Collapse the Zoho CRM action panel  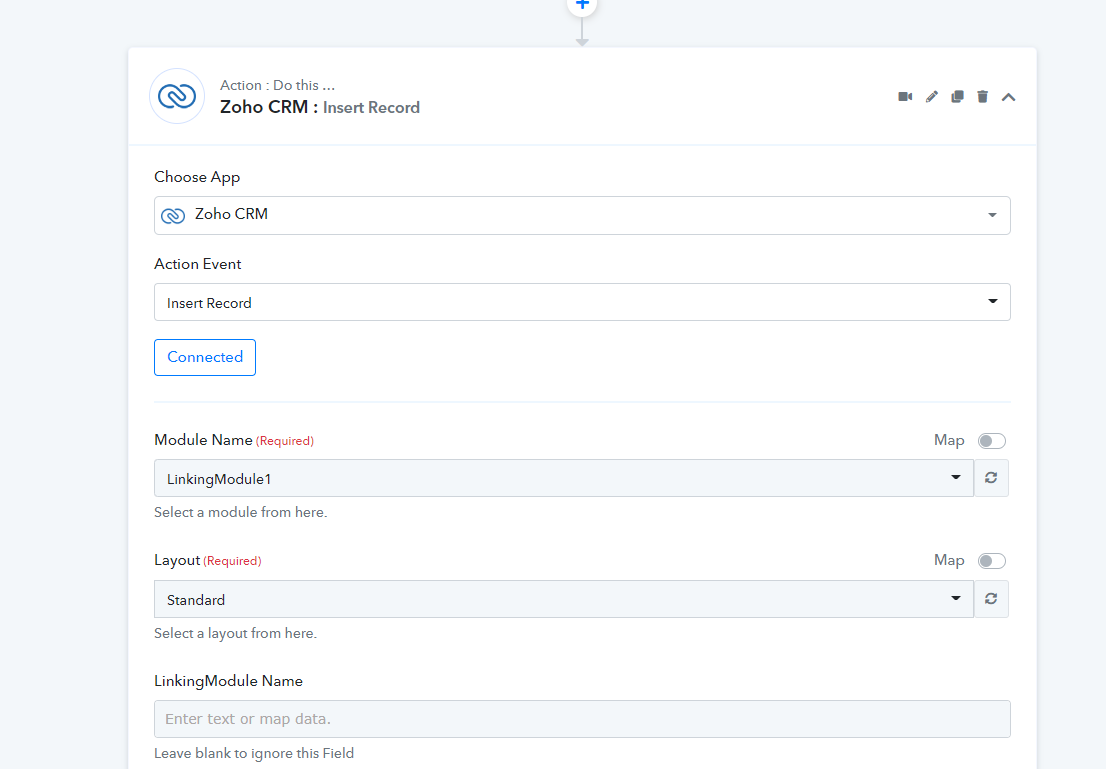1009,97
